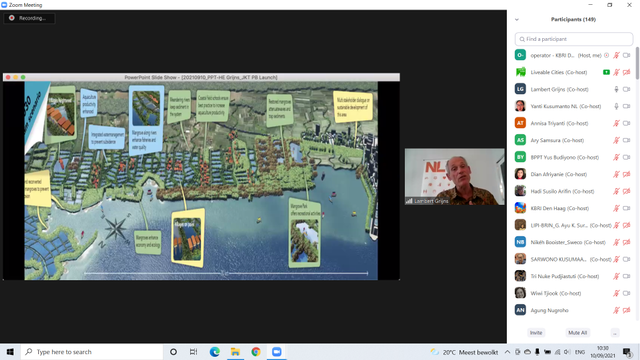Click camera icon for Tri Nuke Pudjiastuti
The width and height of the screenshot is (640, 360).
(627, 276)
